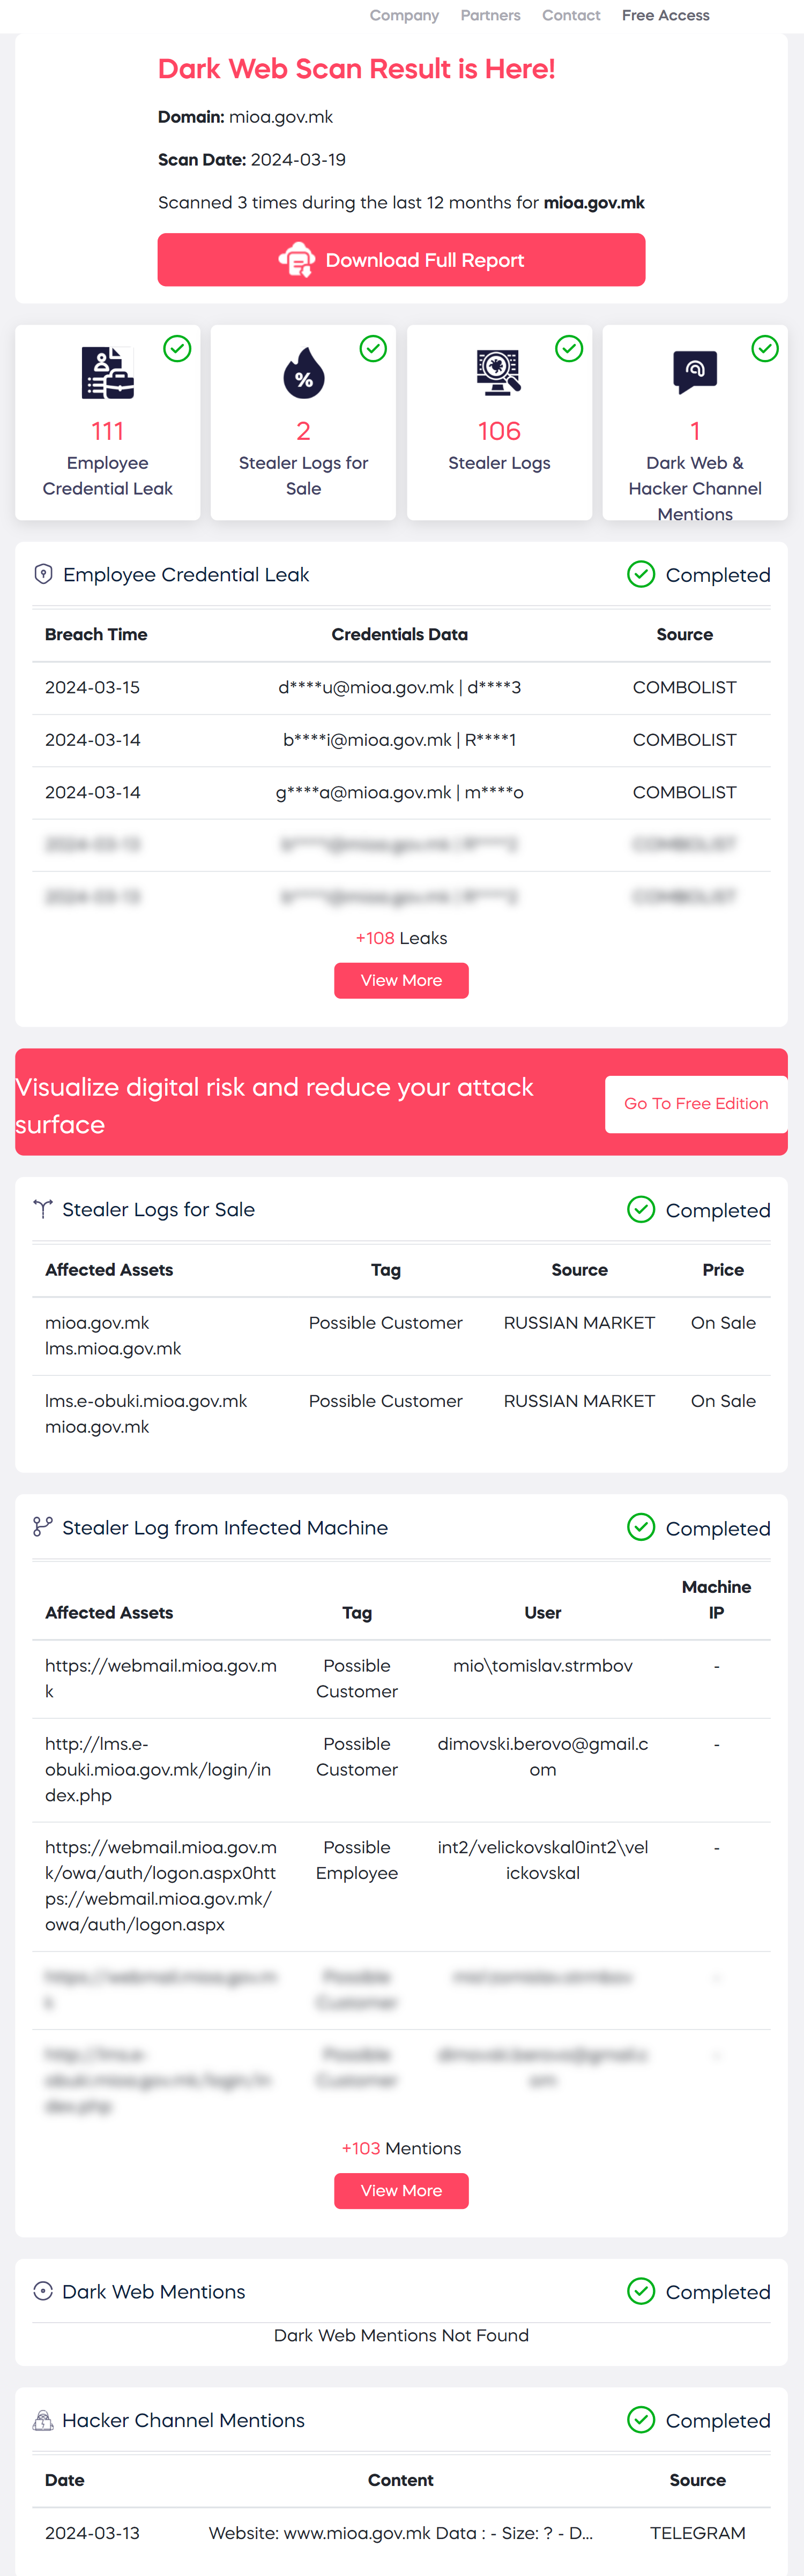Image resolution: width=804 pixels, height=2576 pixels.
Task: Open the Free Access link
Action: (665, 15)
